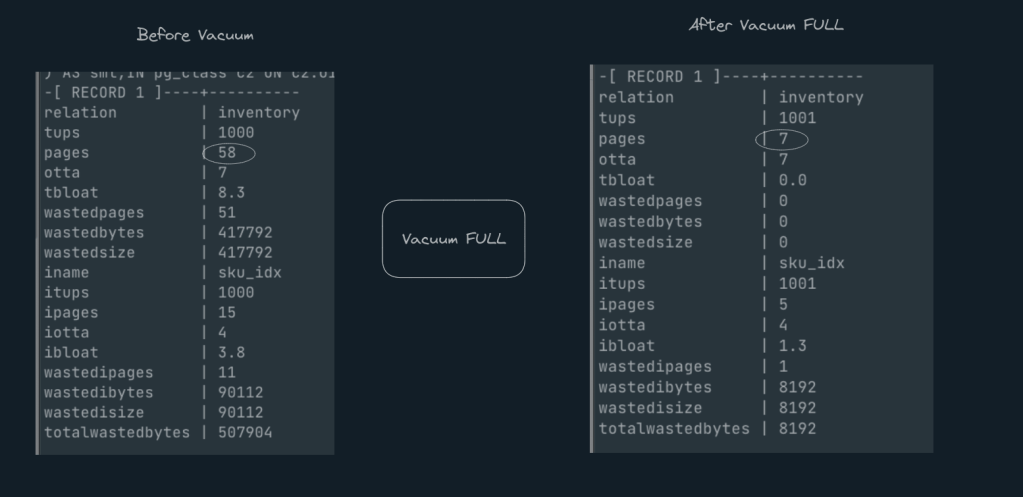Click the "Before Vacuum" heading
Screen dimensions: 1023x497
[195, 35]
